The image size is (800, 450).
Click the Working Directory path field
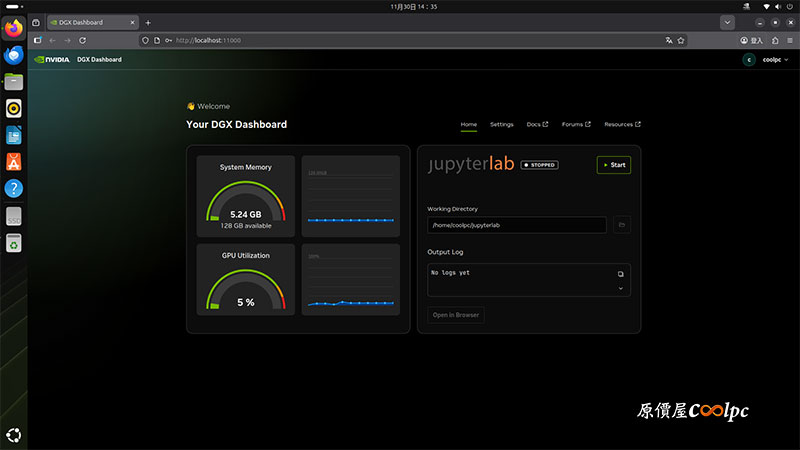tap(516, 225)
